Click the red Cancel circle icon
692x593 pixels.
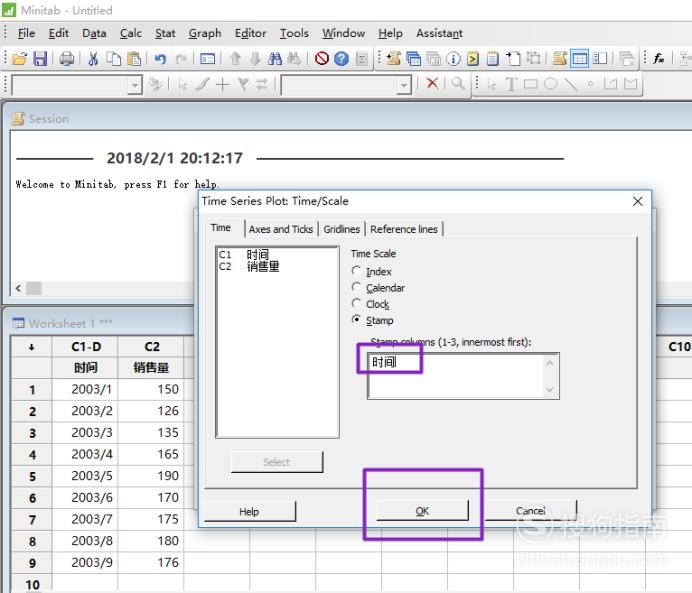[322, 58]
